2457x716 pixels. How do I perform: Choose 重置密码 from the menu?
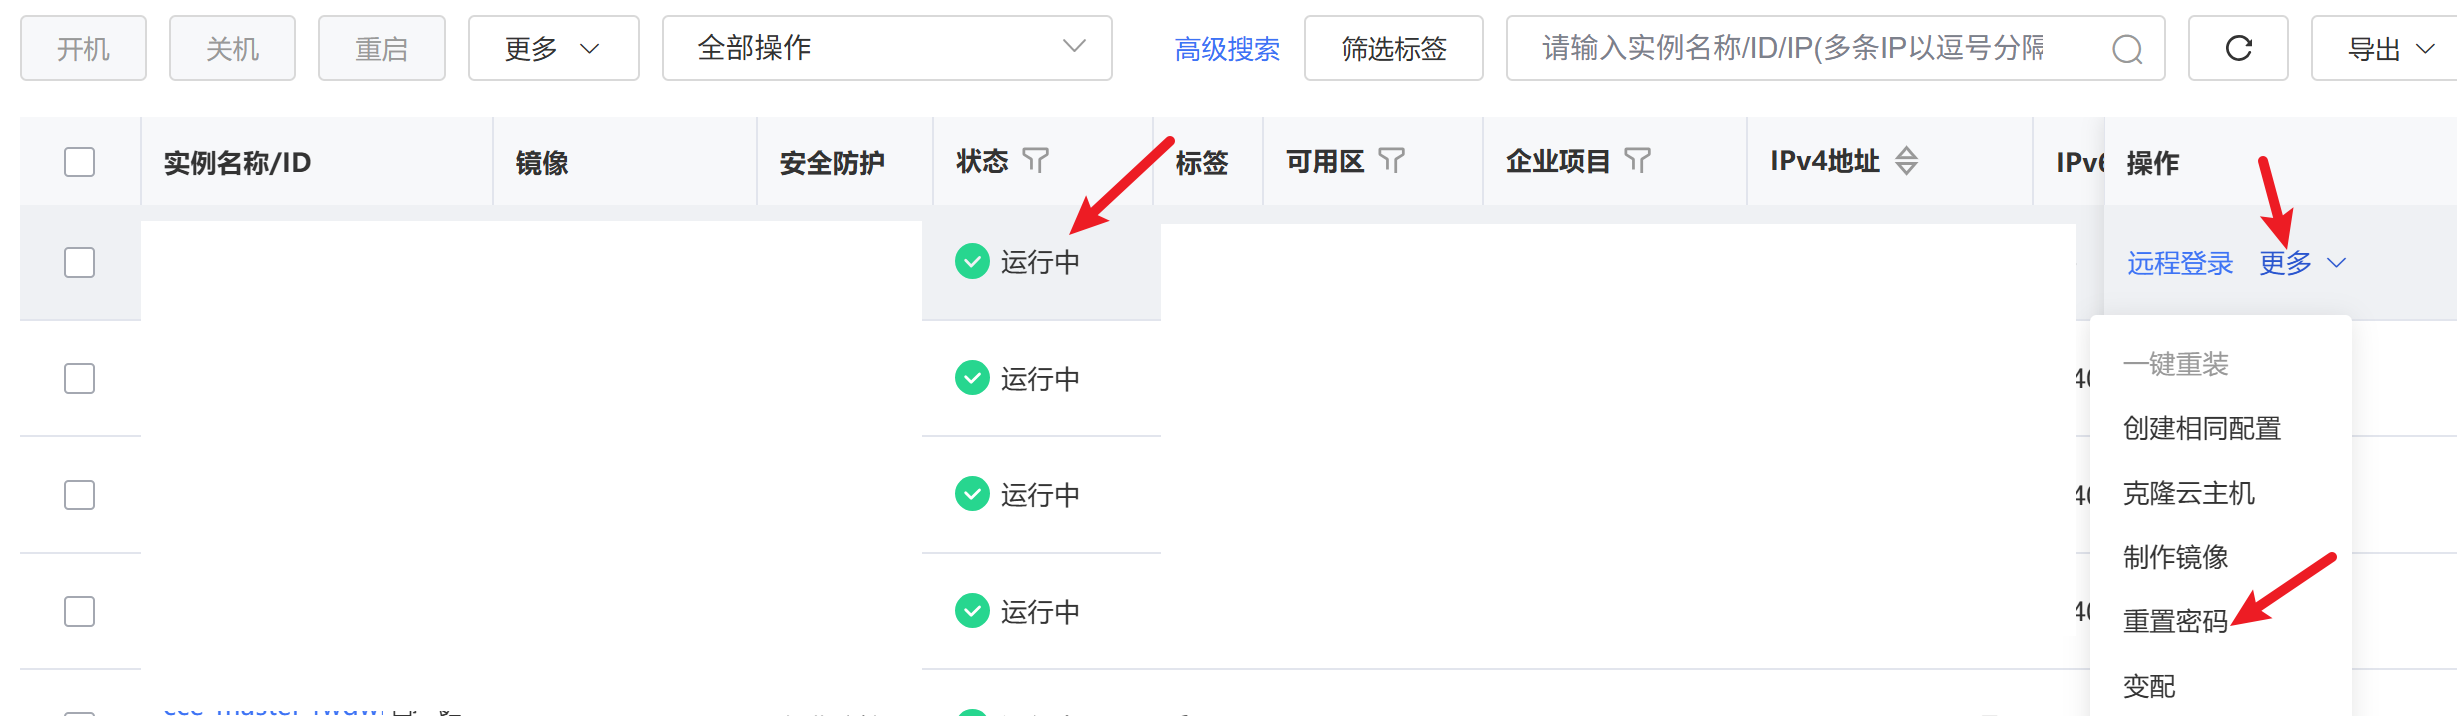[x=2175, y=621]
